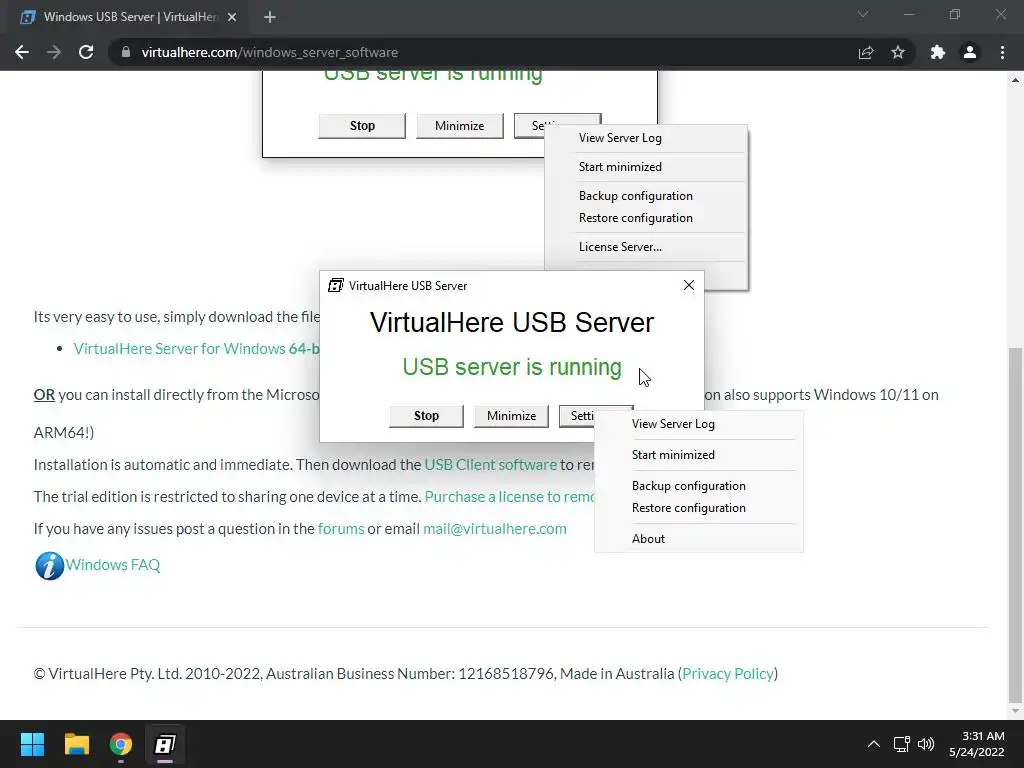This screenshot has width=1024, height=768.
Task: Click the site lock icon in address bar
Action: [x=126, y=52]
